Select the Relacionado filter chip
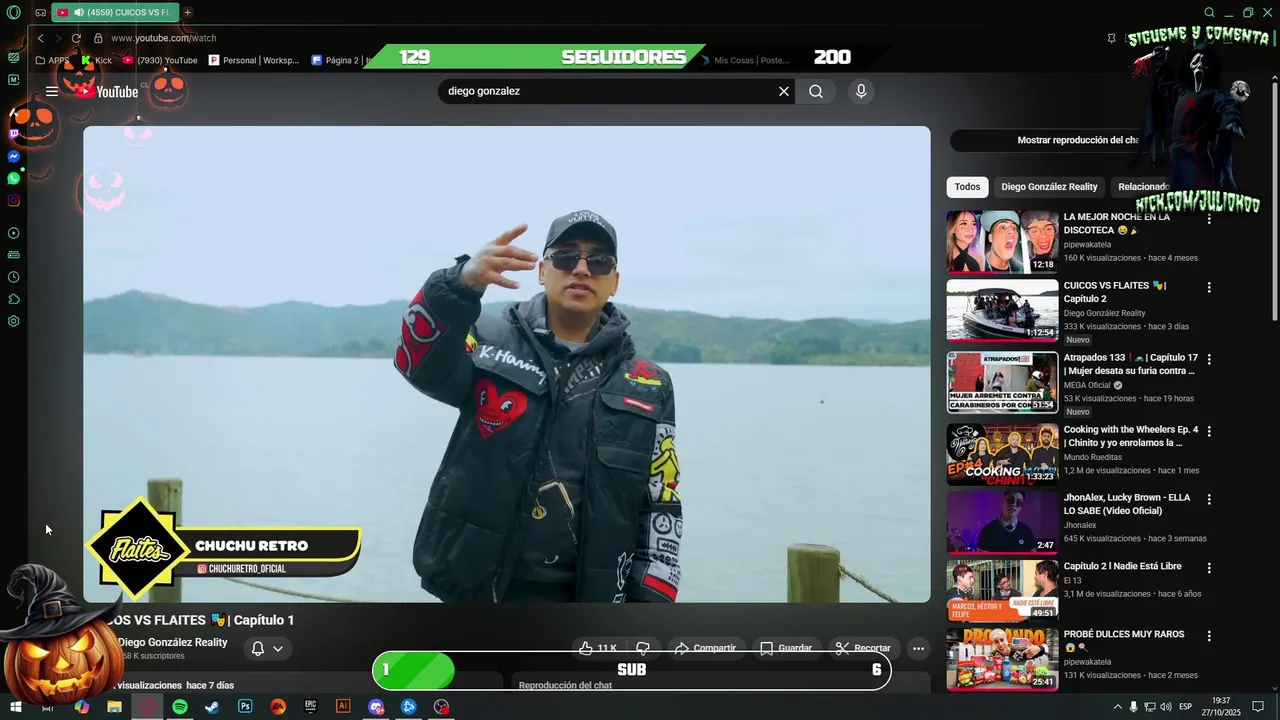Screen dimensions: 1280x720 1143,187
